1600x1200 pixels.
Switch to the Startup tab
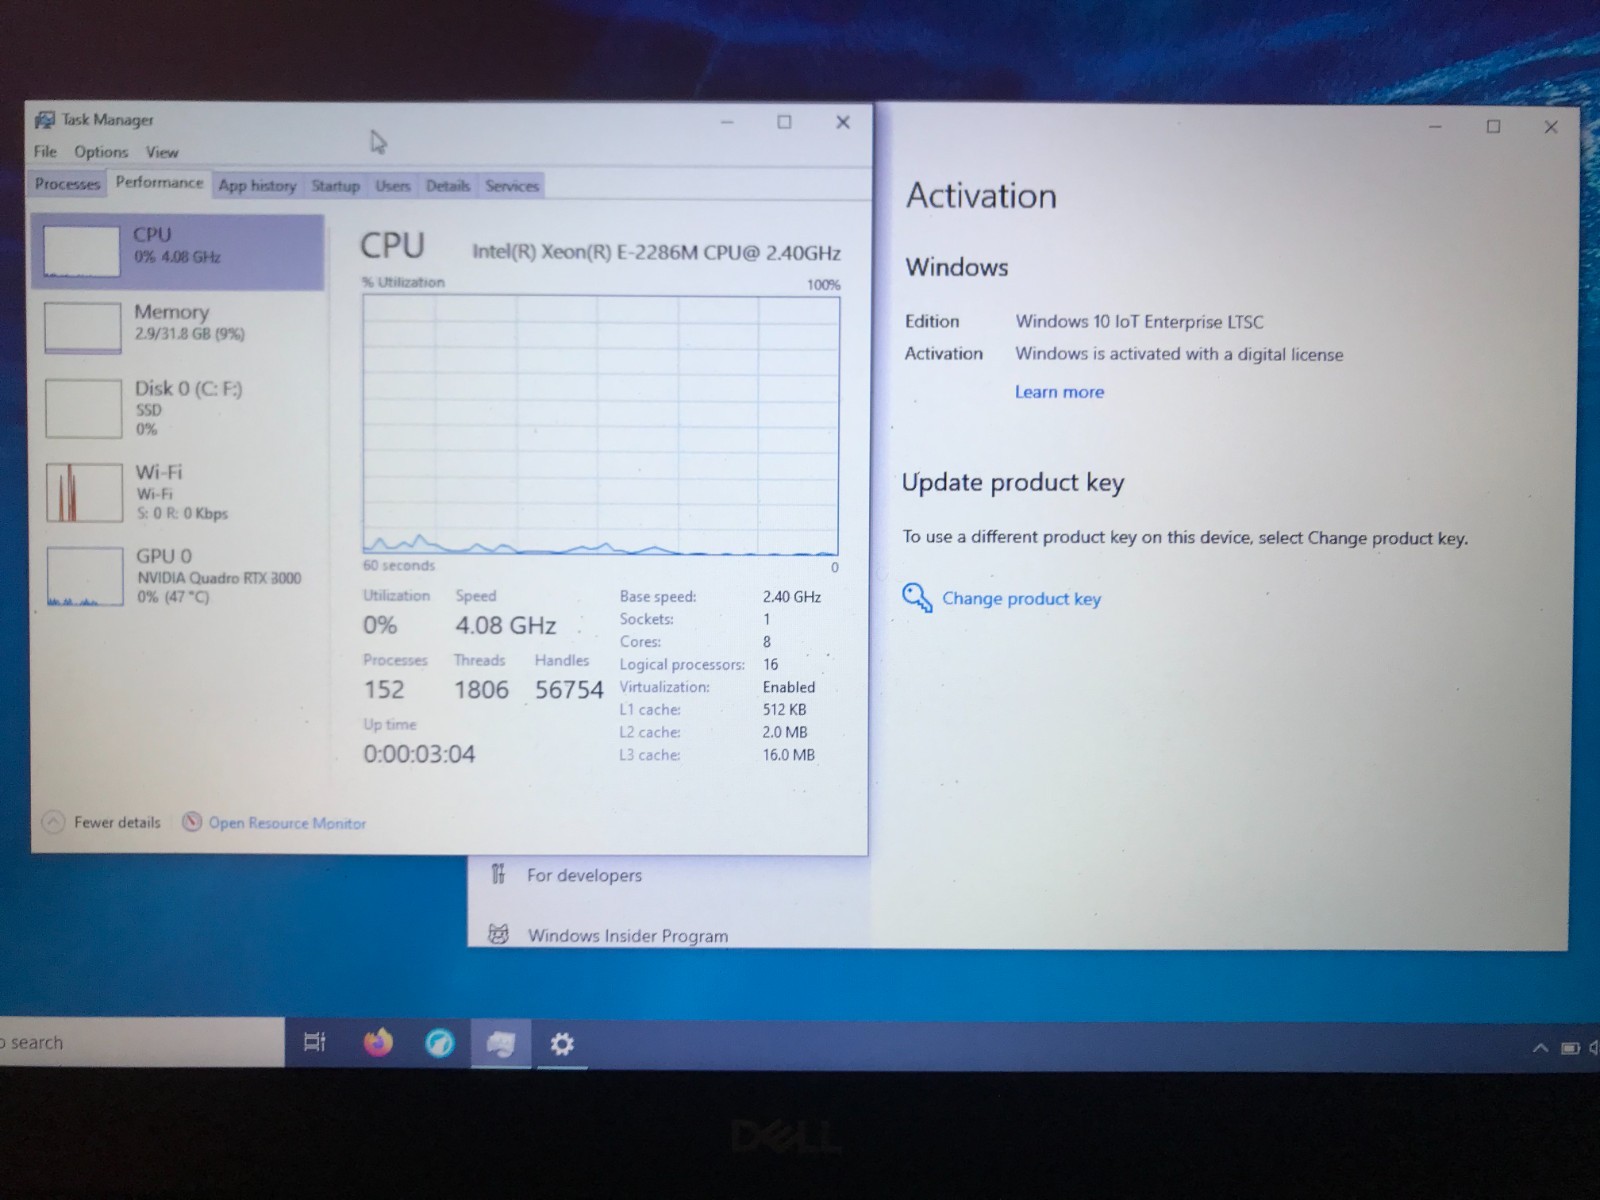[x=335, y=185]
